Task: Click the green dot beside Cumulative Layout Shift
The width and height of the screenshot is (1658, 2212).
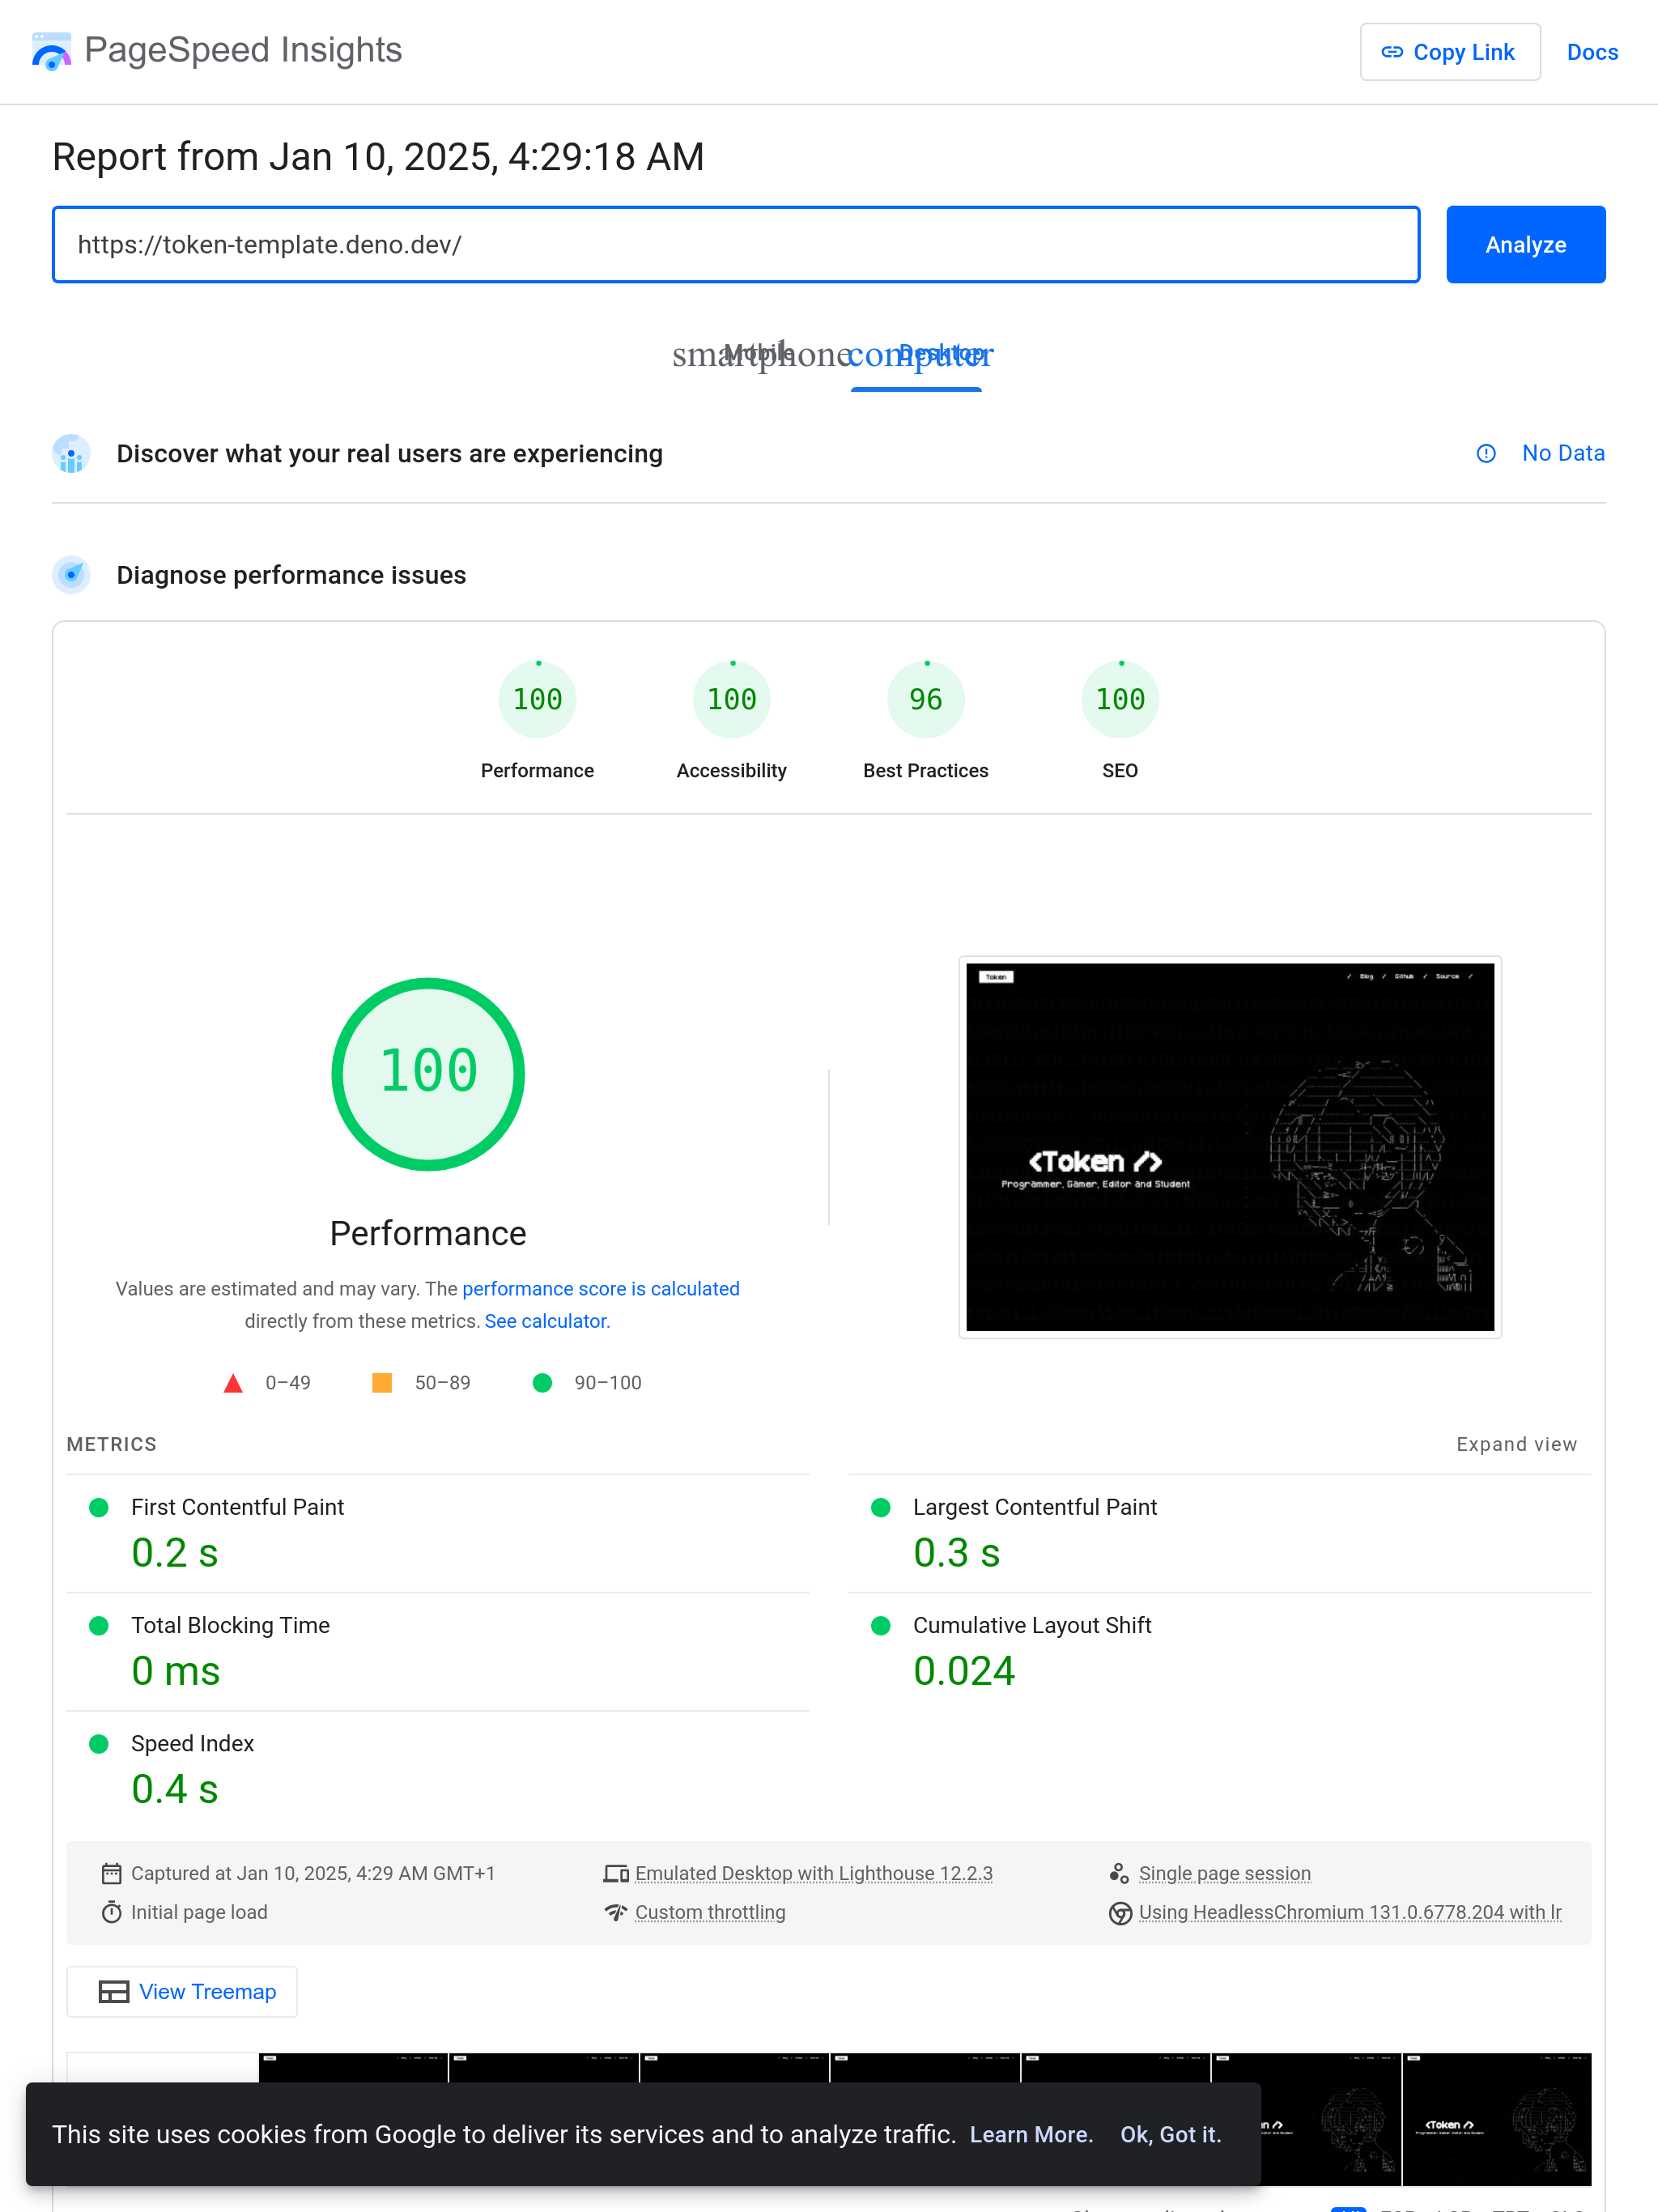Action: pyautogui.click(x=880, y=1626)
